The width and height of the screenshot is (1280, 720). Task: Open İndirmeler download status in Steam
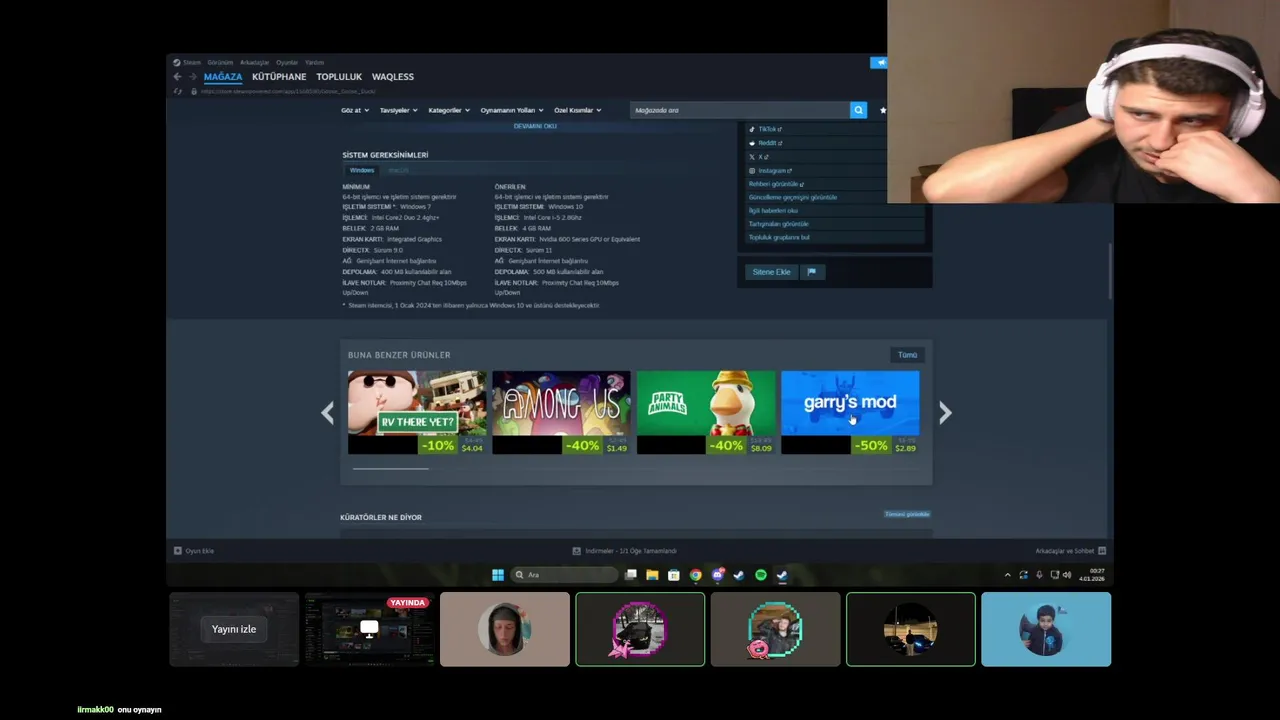[625, 551]
